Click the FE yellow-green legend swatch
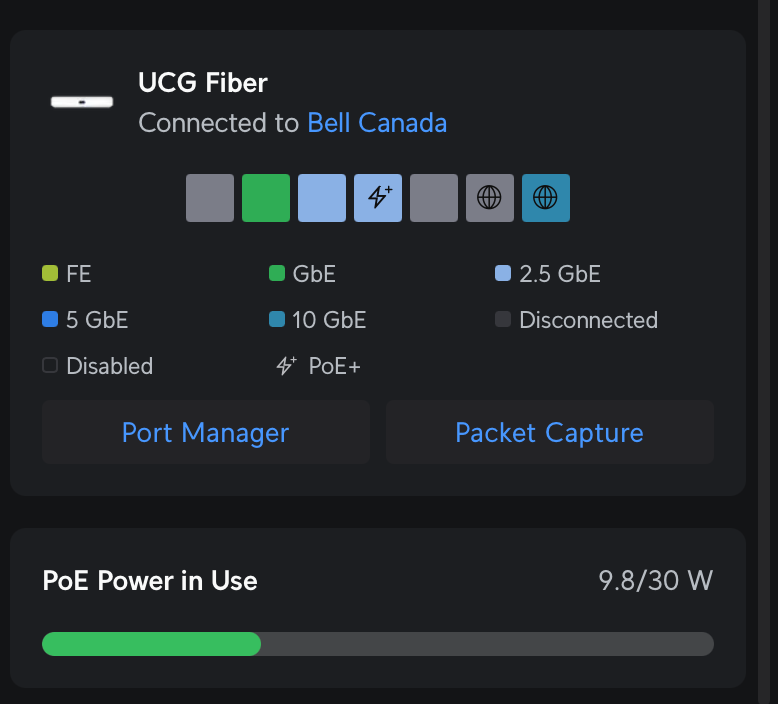Screen dimensions: 778x704 (50, 273)
